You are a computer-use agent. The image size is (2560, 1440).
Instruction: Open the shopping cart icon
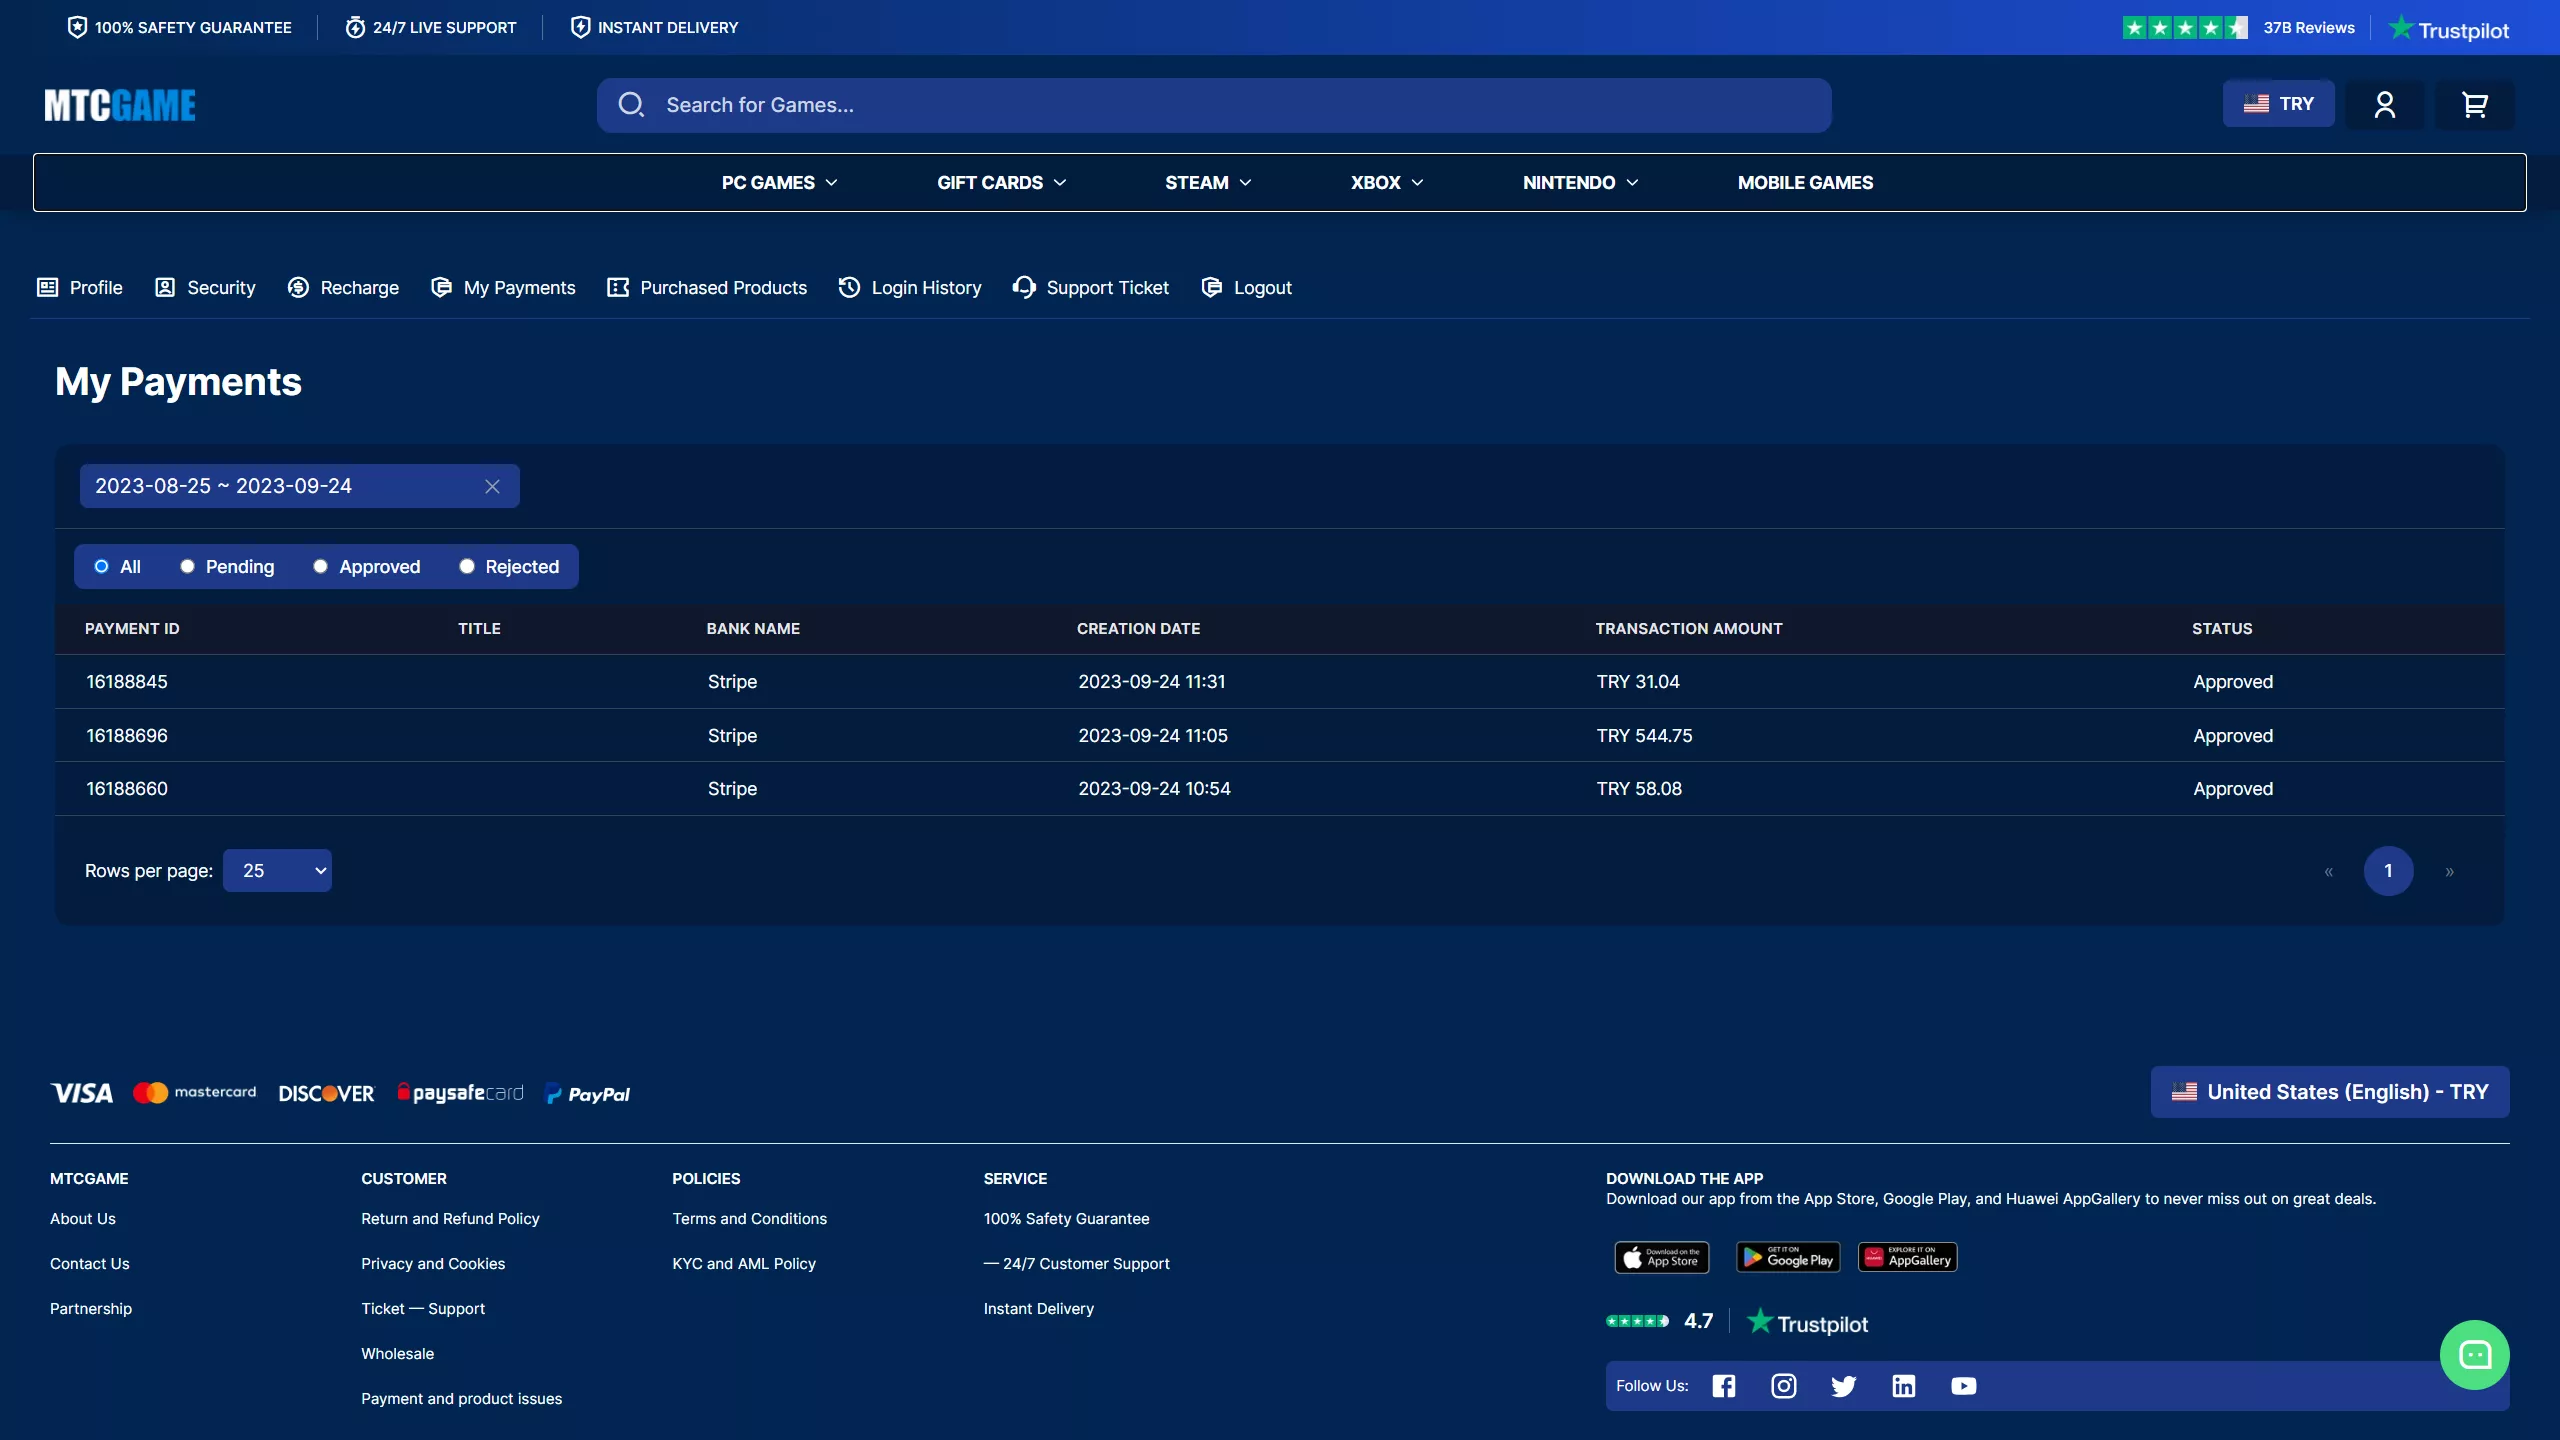point(2475,105)
